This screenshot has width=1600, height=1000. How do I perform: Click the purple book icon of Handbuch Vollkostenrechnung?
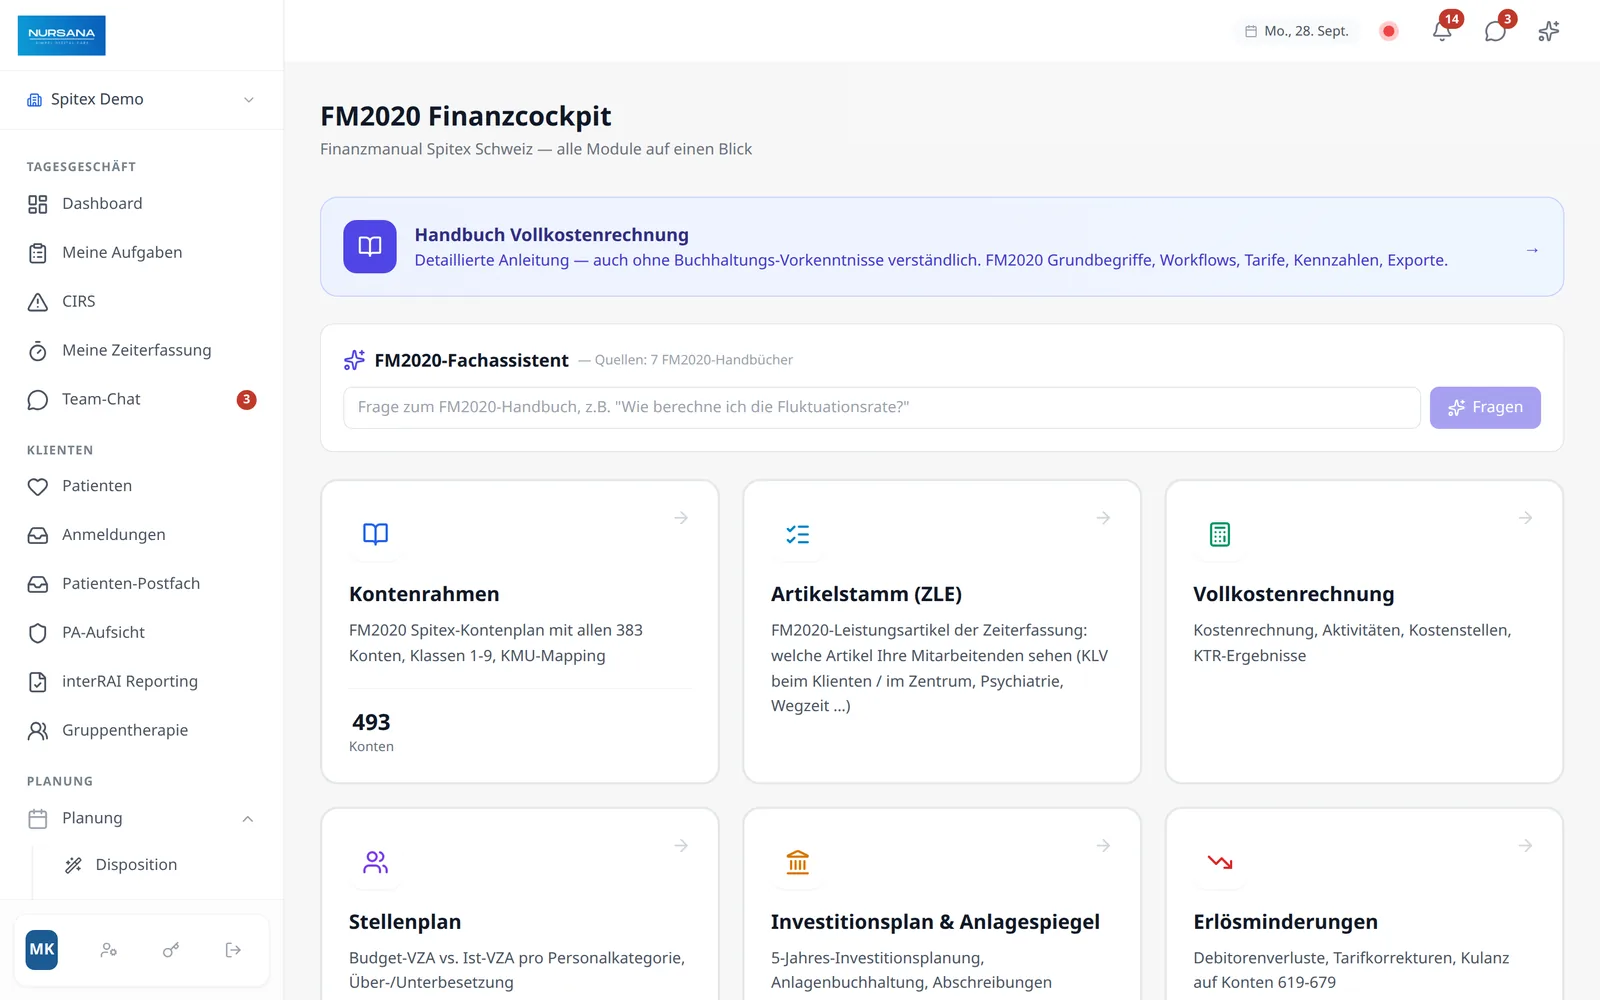coord(370,246)
